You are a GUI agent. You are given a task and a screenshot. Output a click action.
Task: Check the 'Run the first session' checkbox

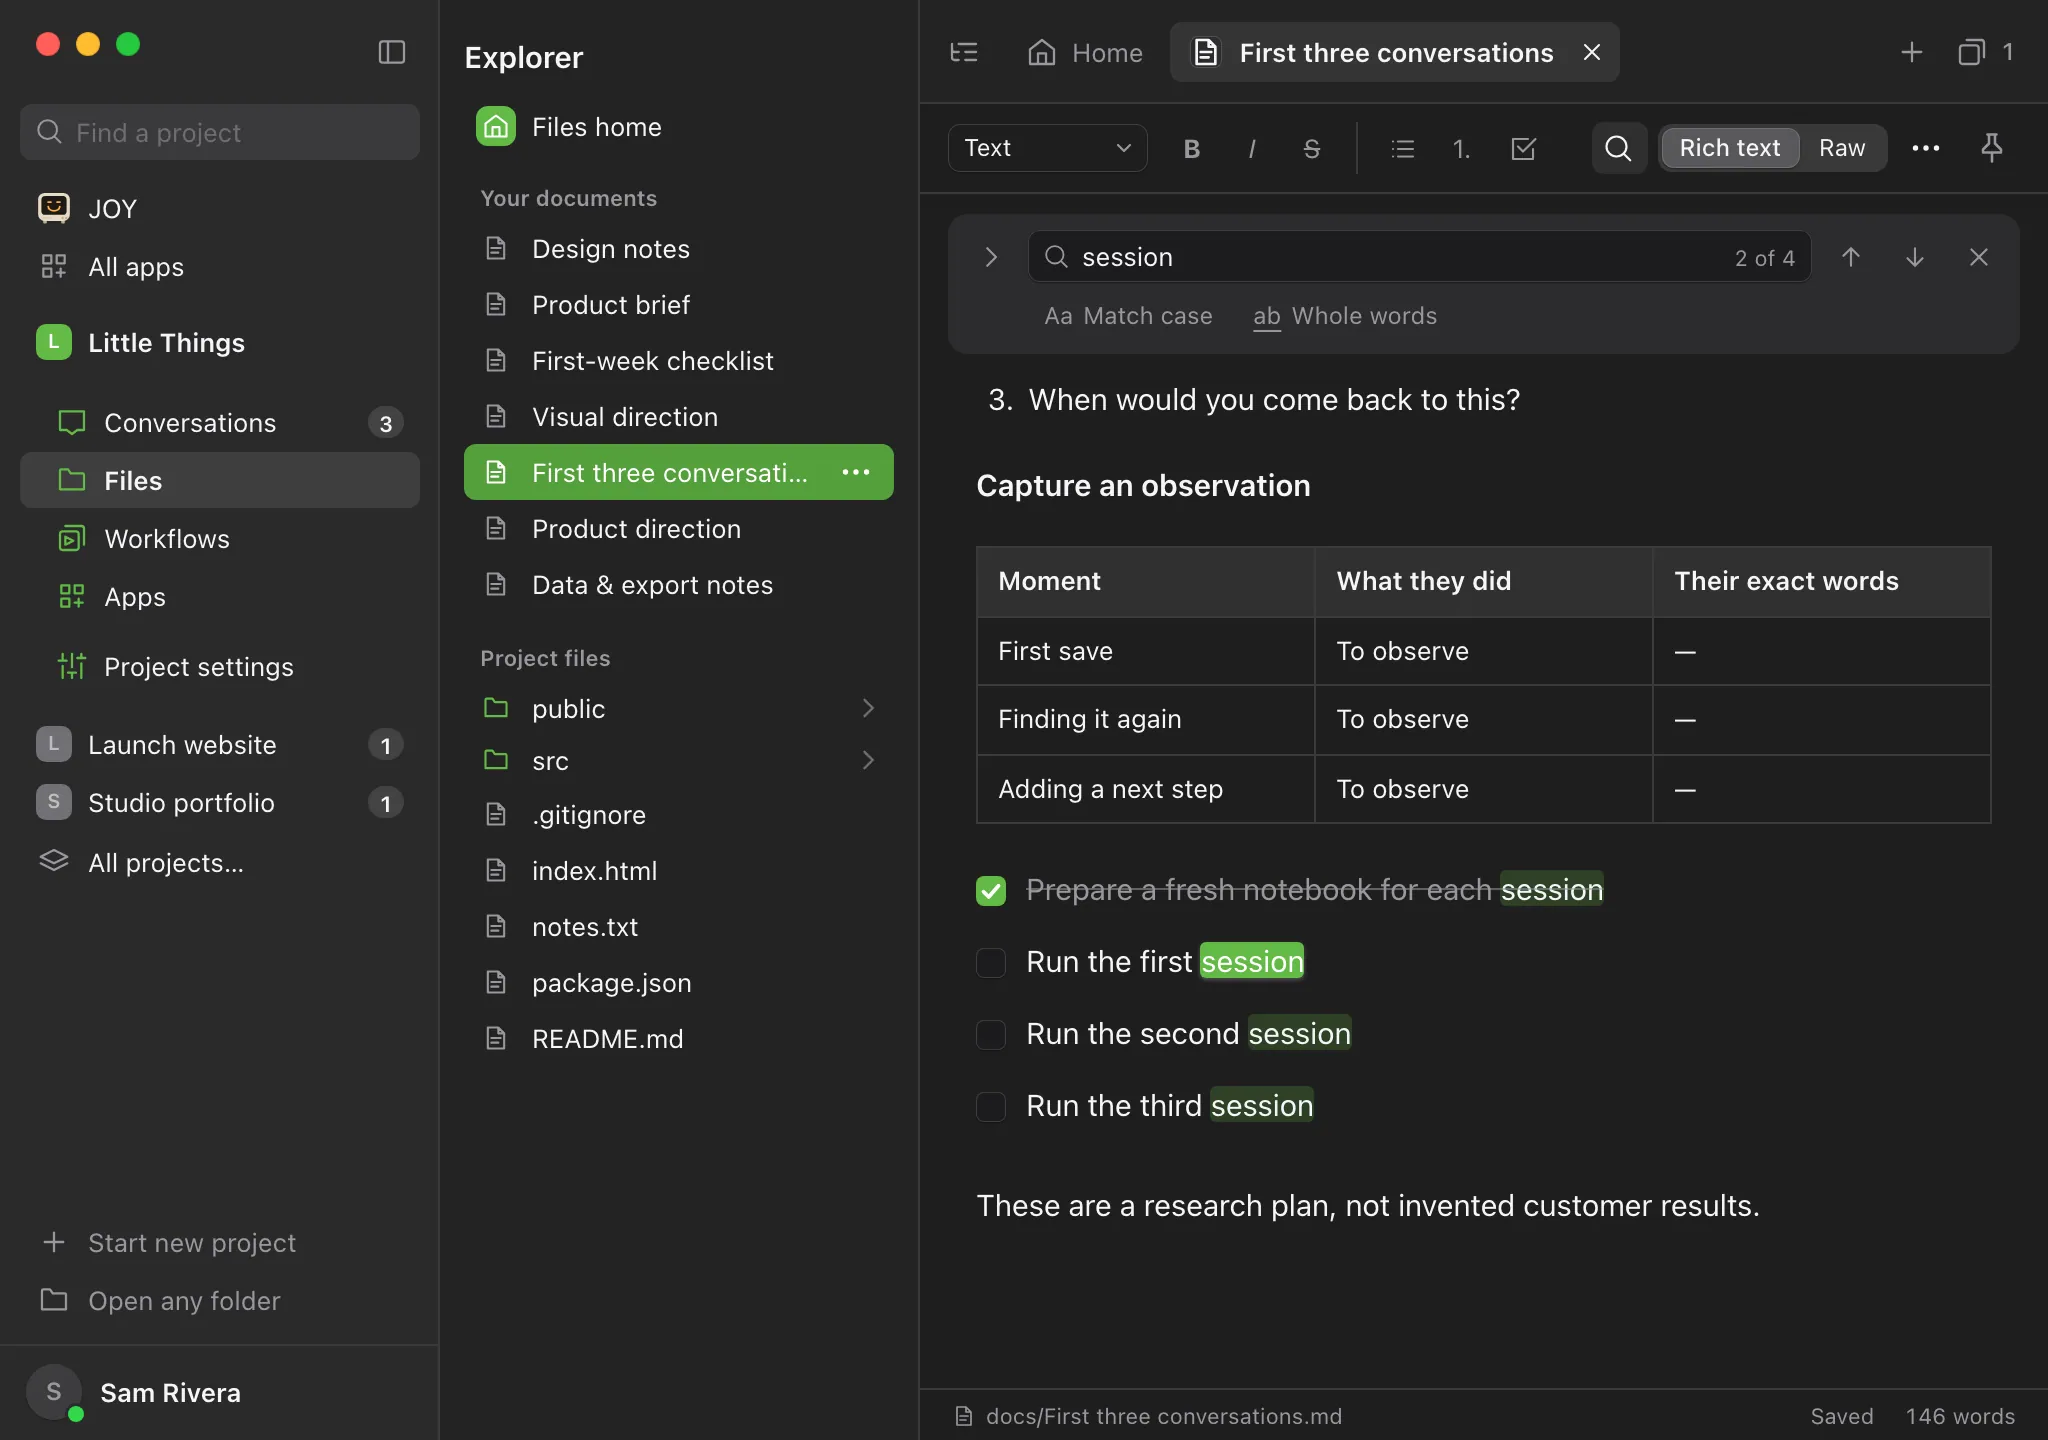click(991, 962)
